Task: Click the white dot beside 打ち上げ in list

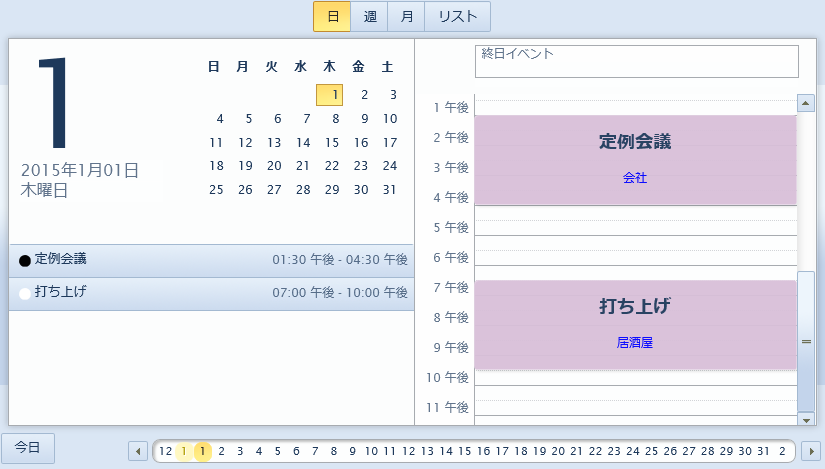Action: [25, 294]
